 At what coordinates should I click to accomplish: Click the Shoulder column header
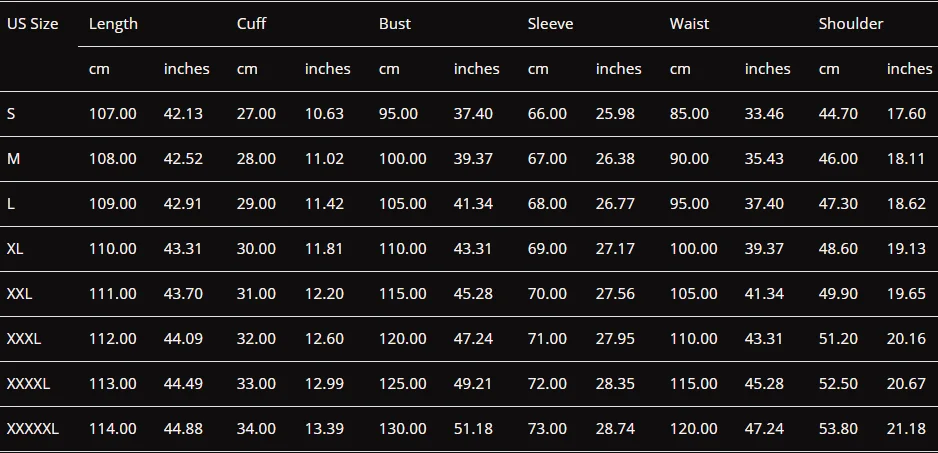[851, 24]
